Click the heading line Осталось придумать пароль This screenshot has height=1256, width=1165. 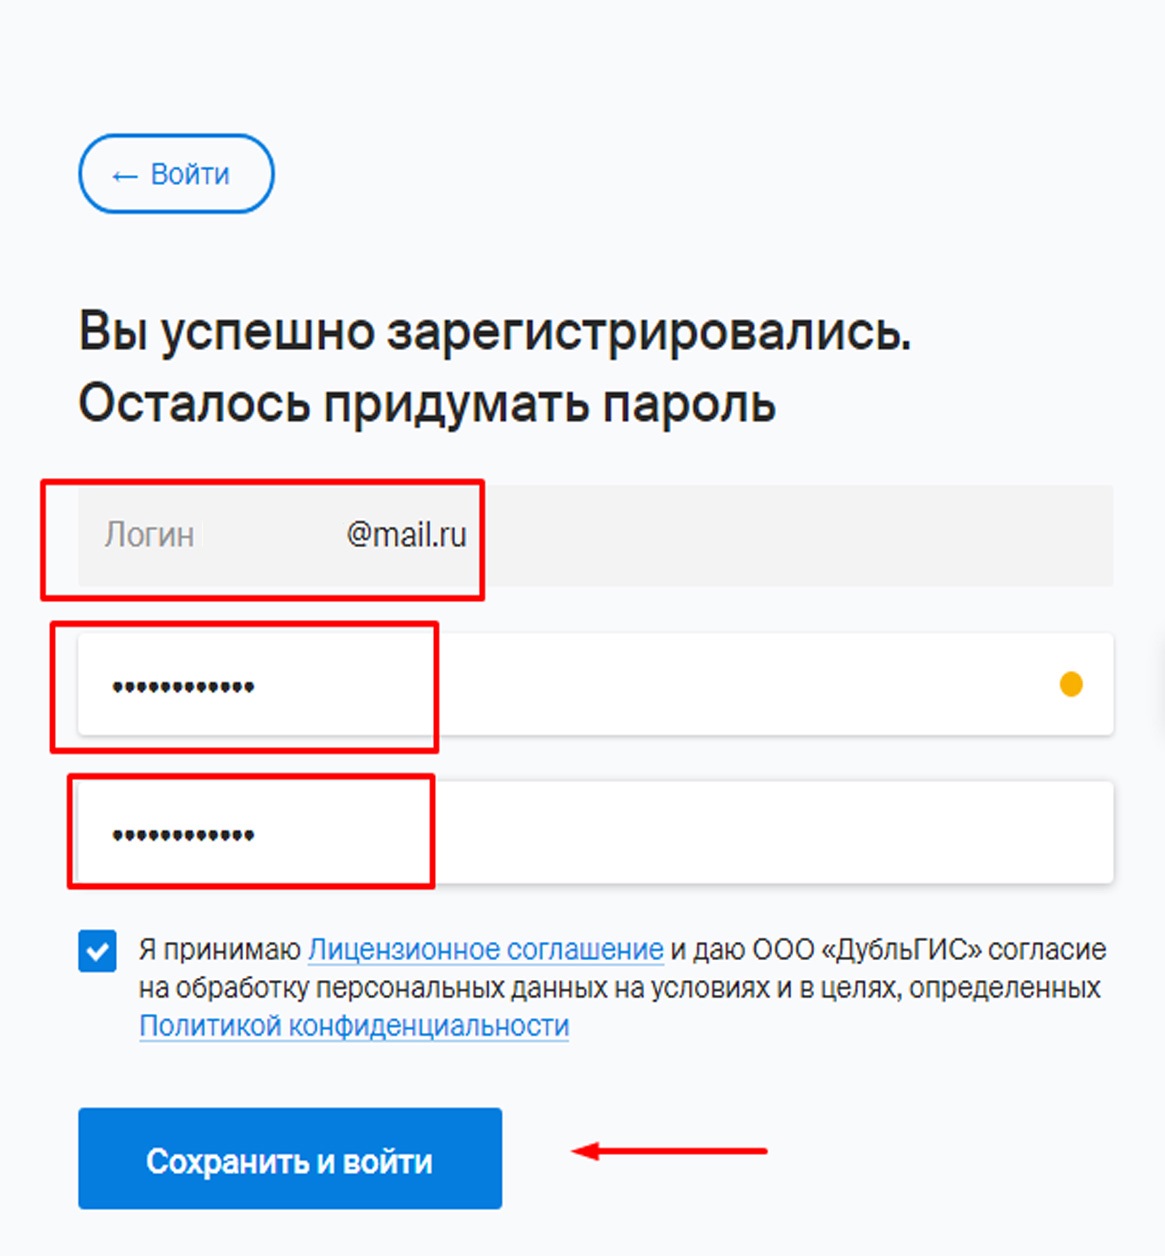(x=427, y=404)
